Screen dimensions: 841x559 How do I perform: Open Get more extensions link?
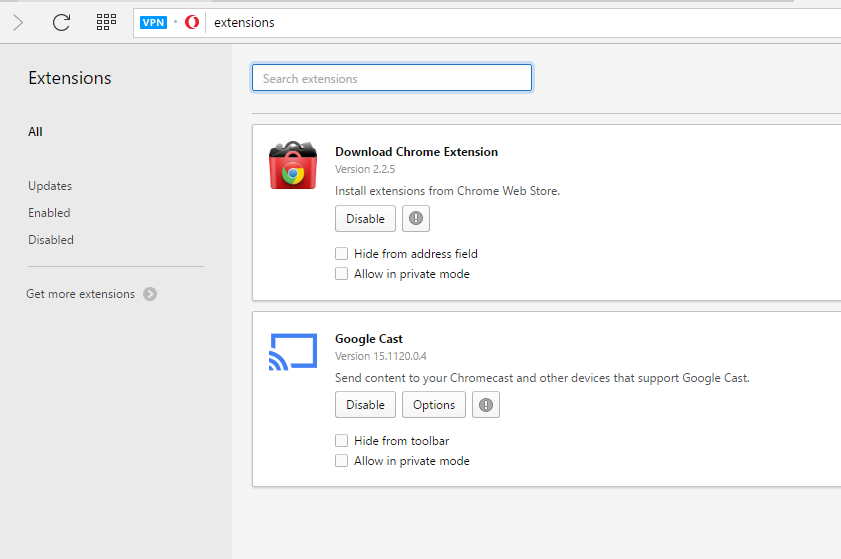(80, 294)
